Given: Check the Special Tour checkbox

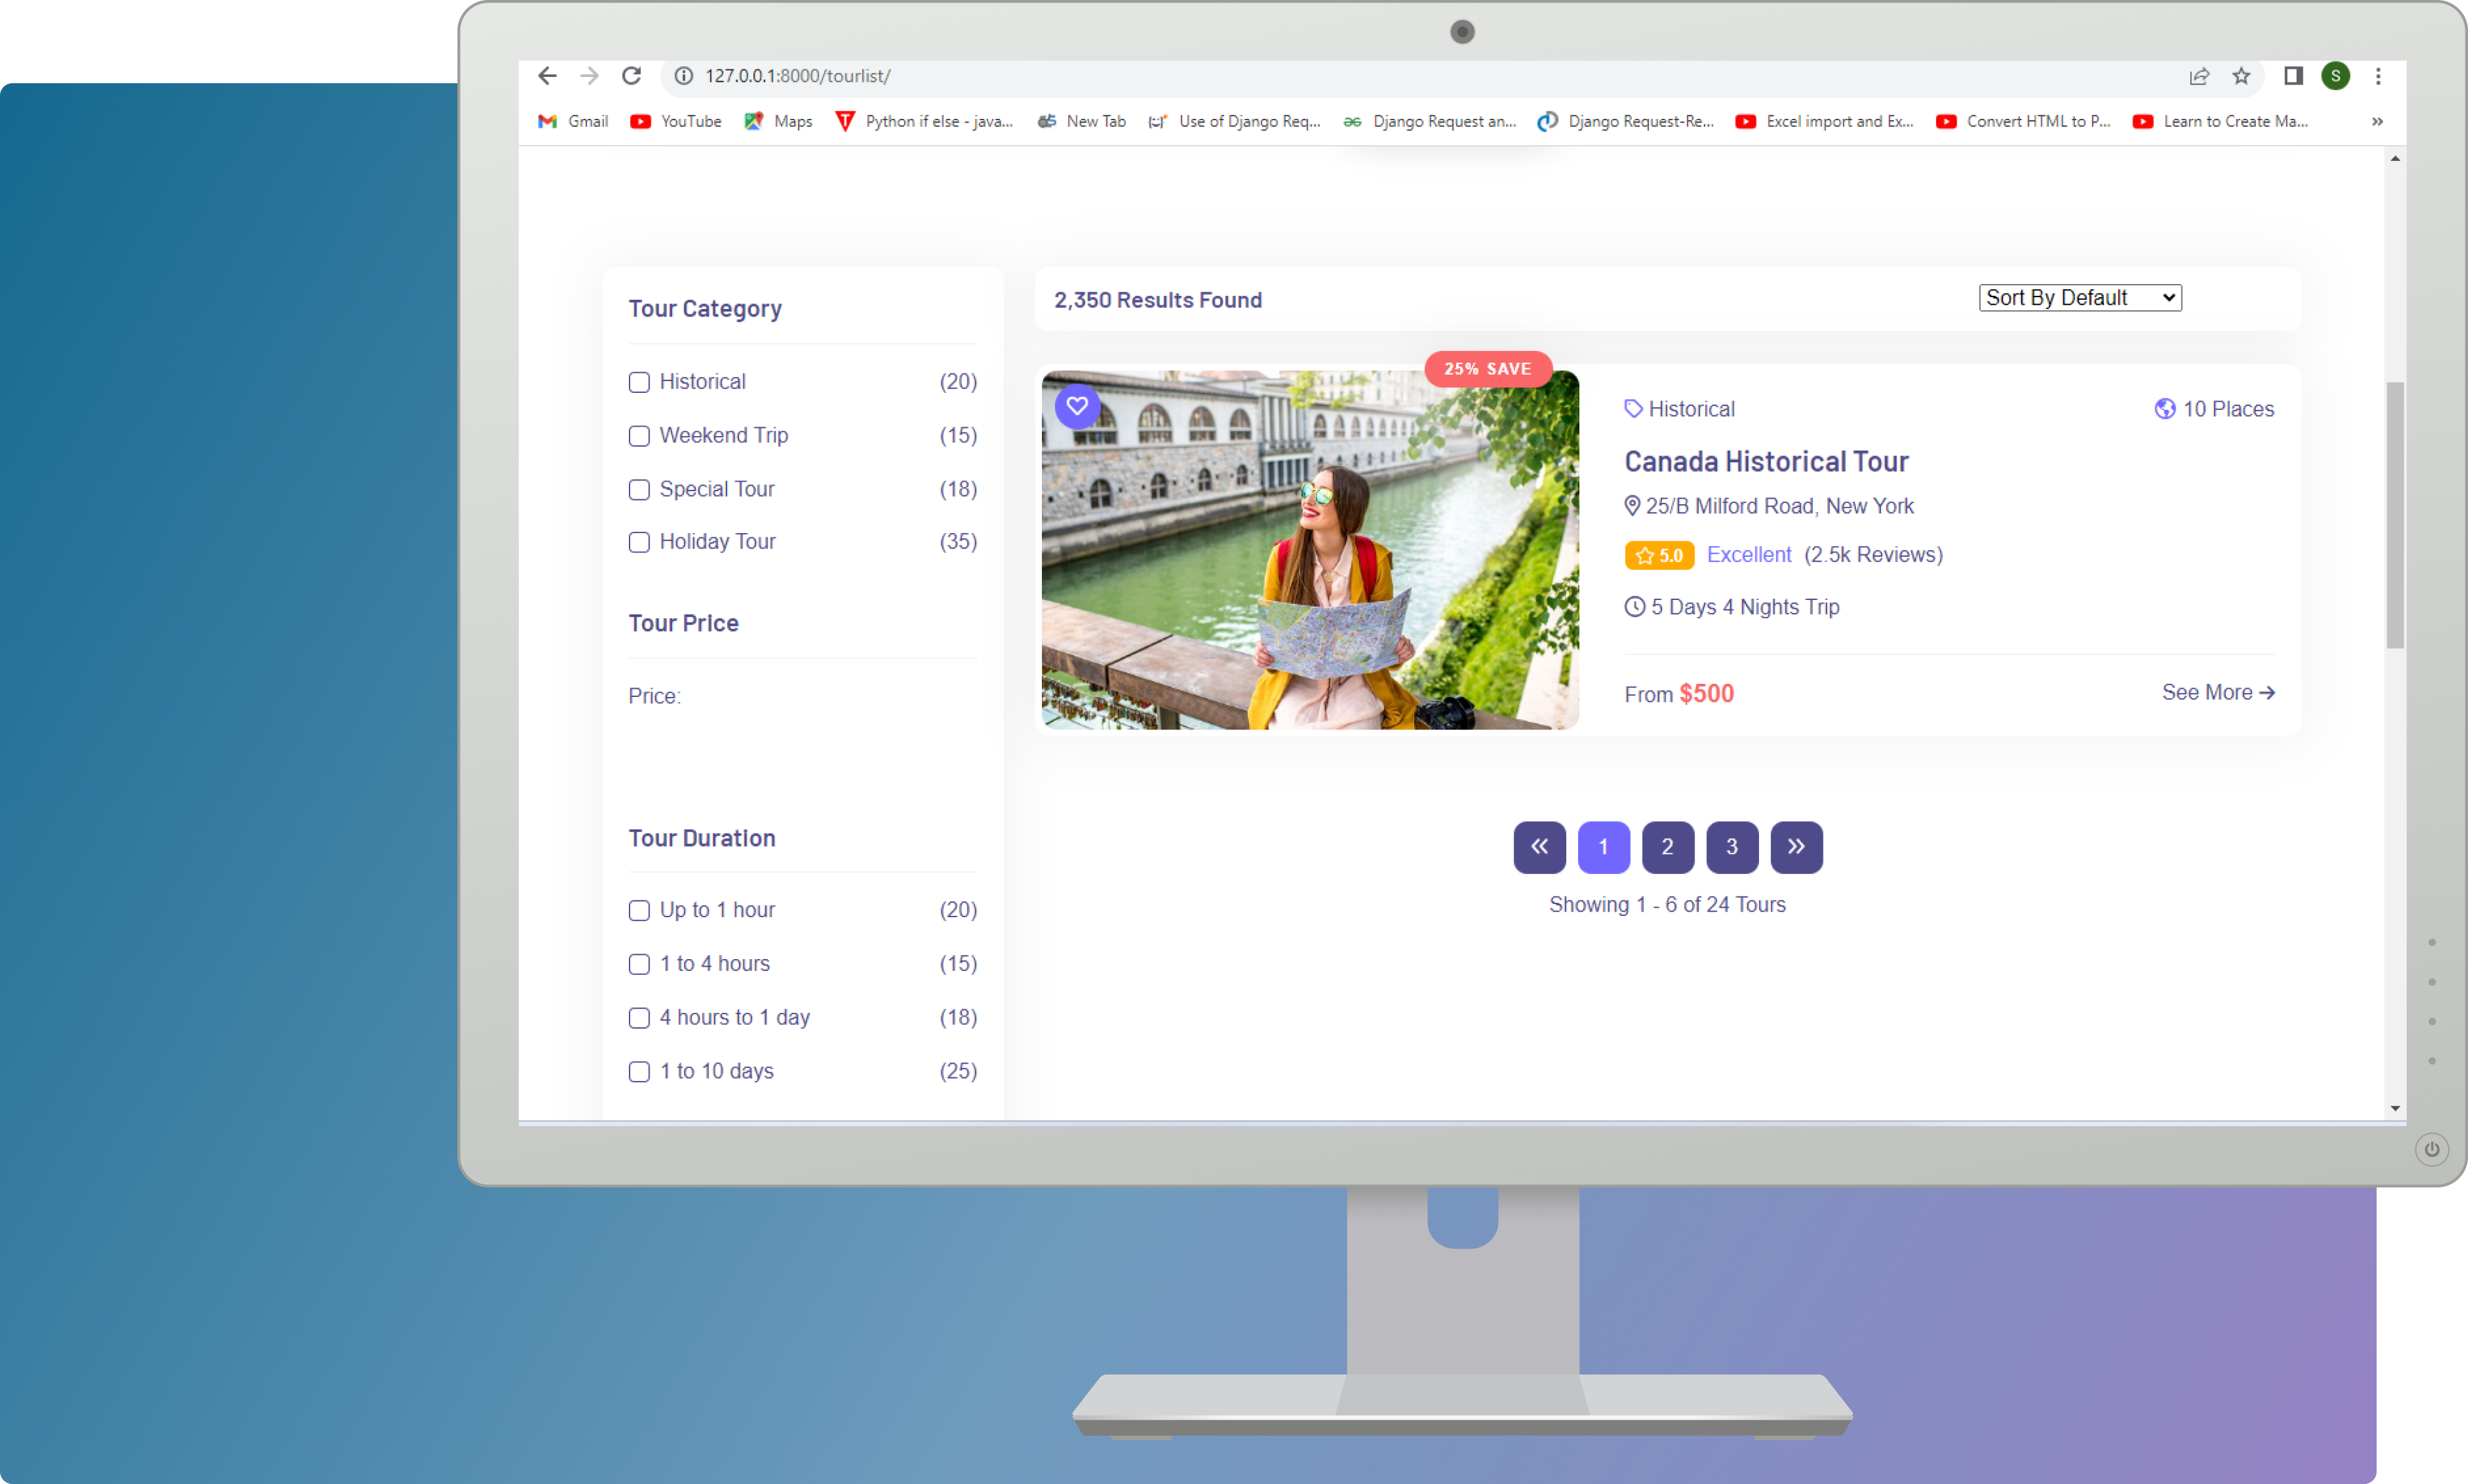Looking at the screenshot, I should (x=639, y=490).
